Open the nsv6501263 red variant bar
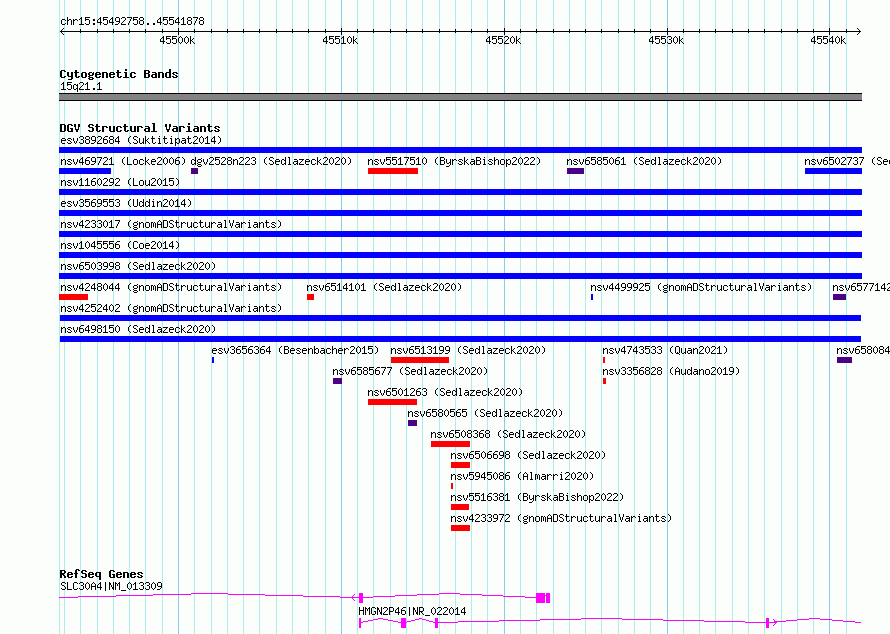The height and width of the screenshot is (634, 890). [x=392, y=402]
